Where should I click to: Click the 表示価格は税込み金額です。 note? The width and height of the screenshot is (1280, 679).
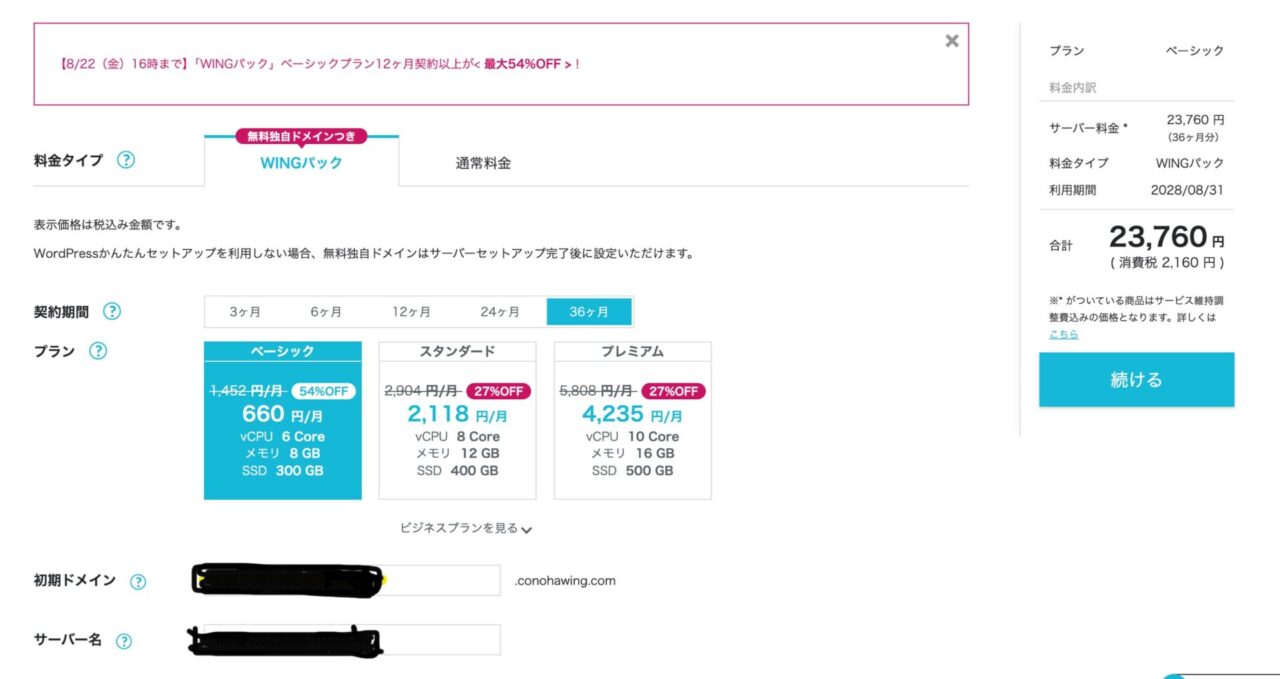pyautogui.click(x=107, y=225)
